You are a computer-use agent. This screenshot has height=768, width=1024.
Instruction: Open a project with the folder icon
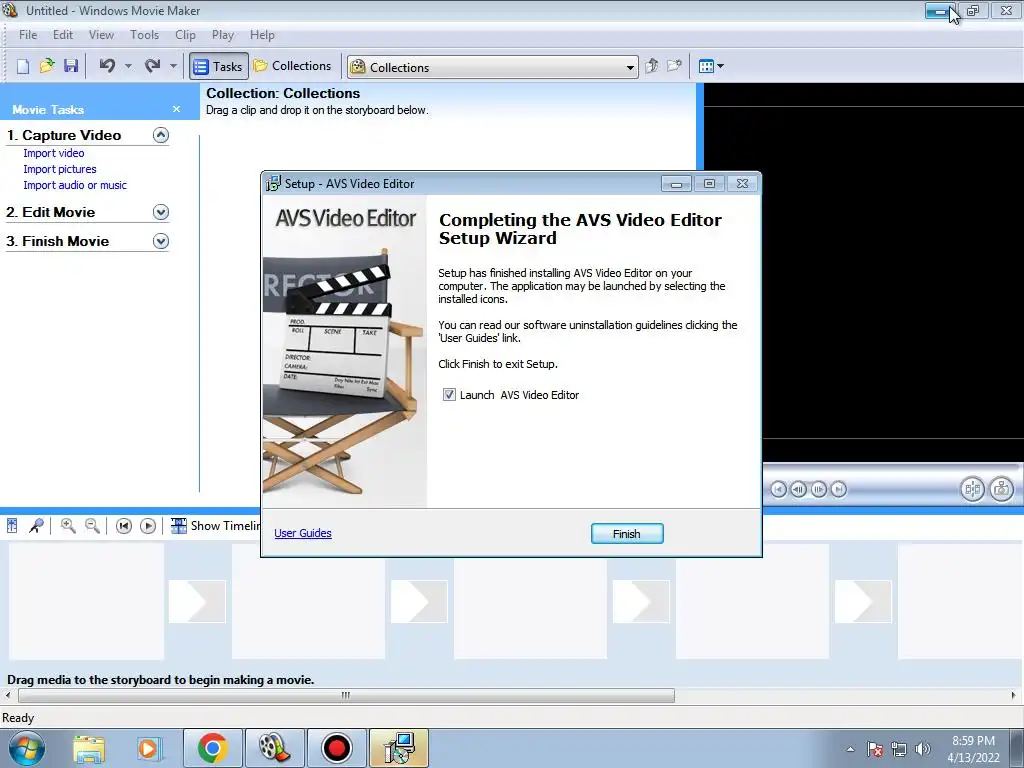(46, 66)
